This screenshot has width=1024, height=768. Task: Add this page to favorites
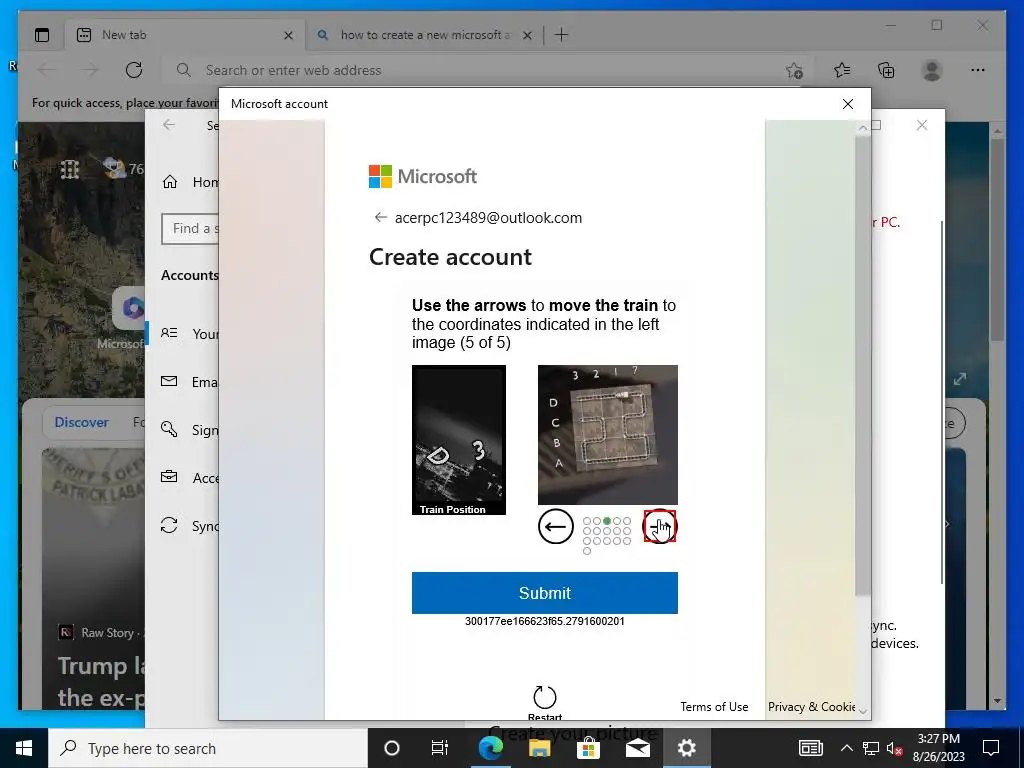794,70
